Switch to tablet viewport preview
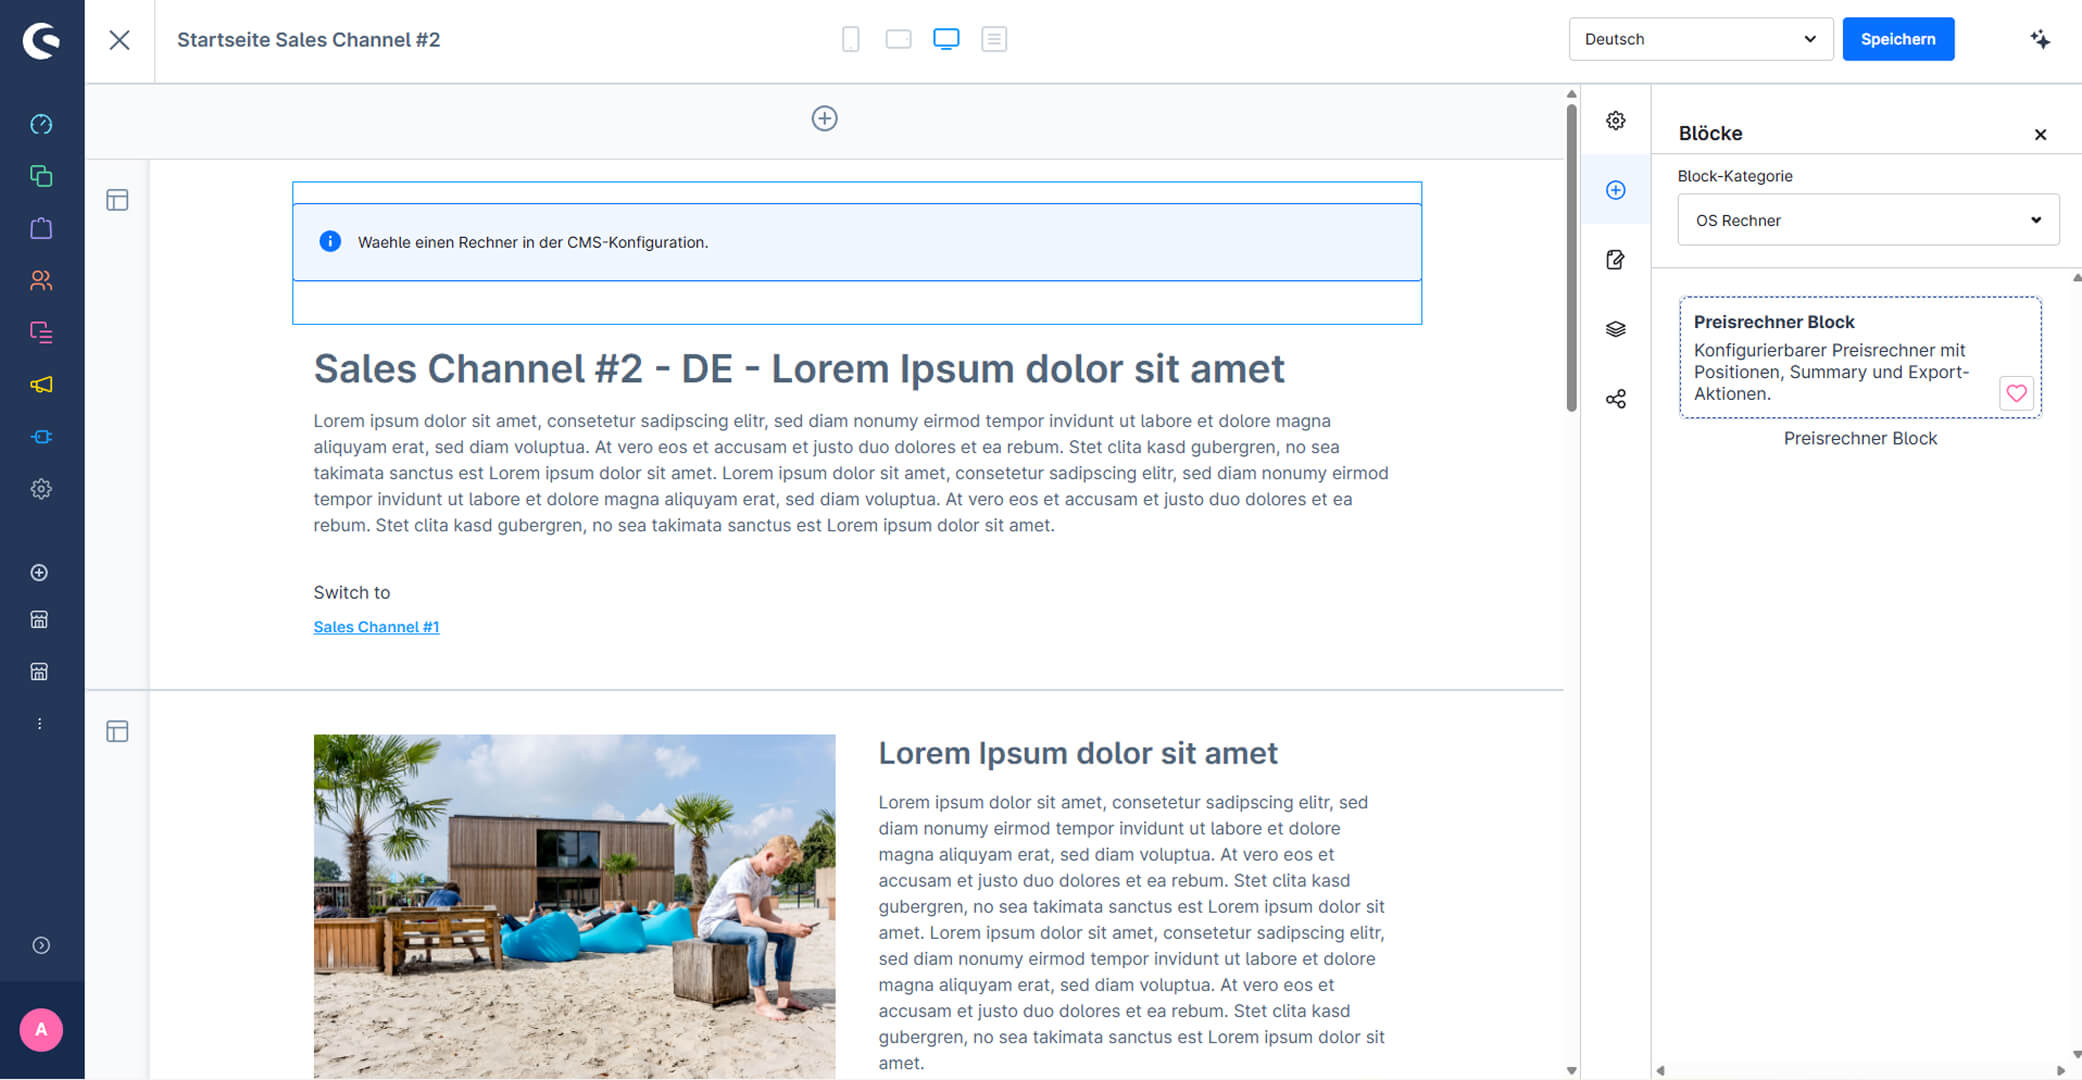Image resolution: width=2082 pixels, height=1080 pixels. (898, 39)
